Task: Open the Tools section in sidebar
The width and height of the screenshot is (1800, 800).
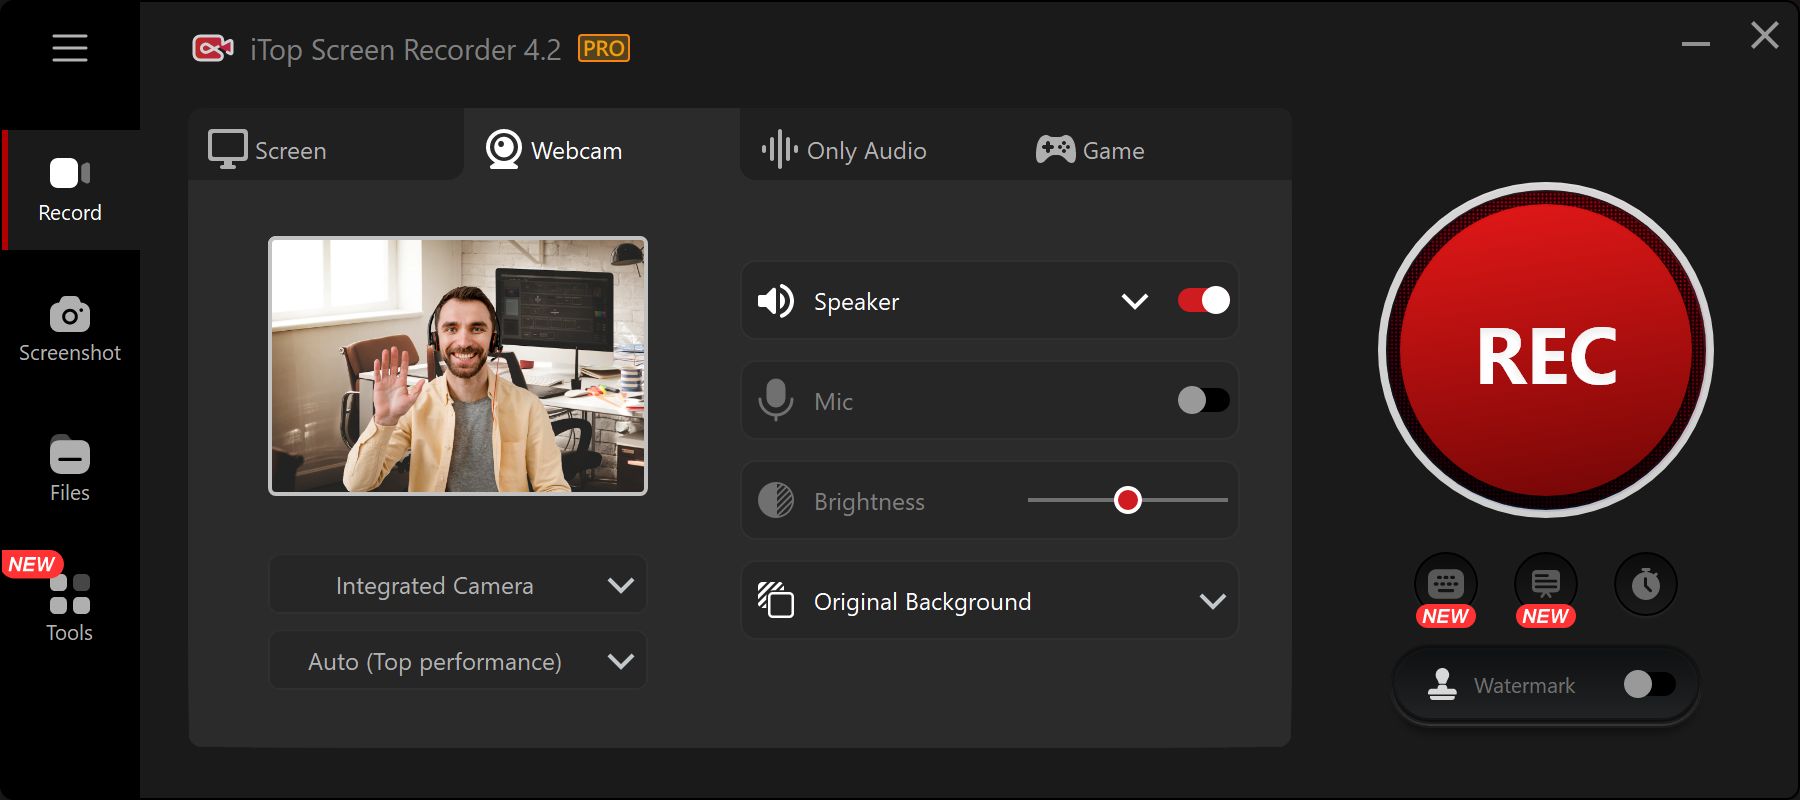Action: [70, 608]
